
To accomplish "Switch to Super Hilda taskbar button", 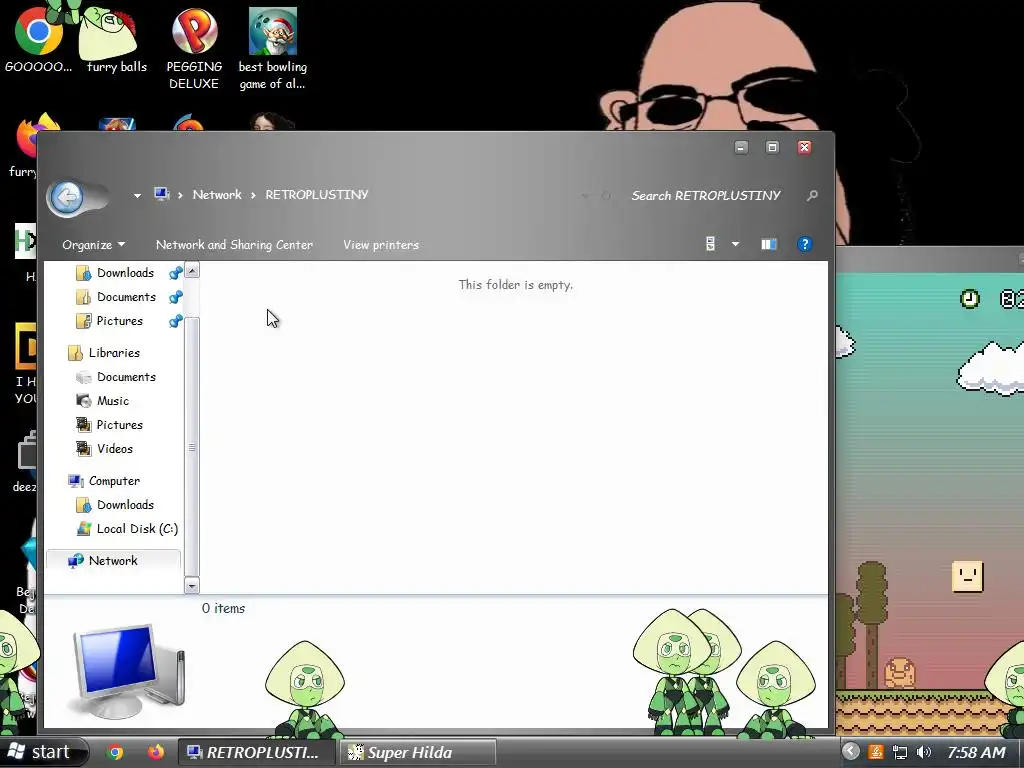I will tap(418, 752).
